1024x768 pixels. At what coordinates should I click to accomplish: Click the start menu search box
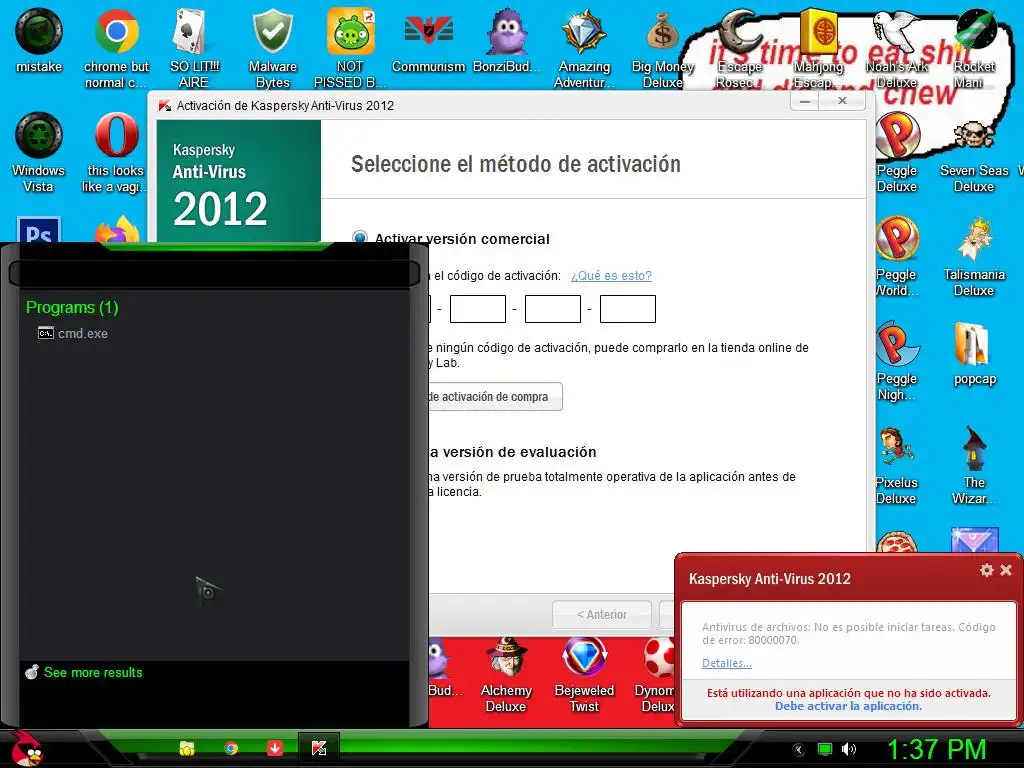(x=214, y=274)
